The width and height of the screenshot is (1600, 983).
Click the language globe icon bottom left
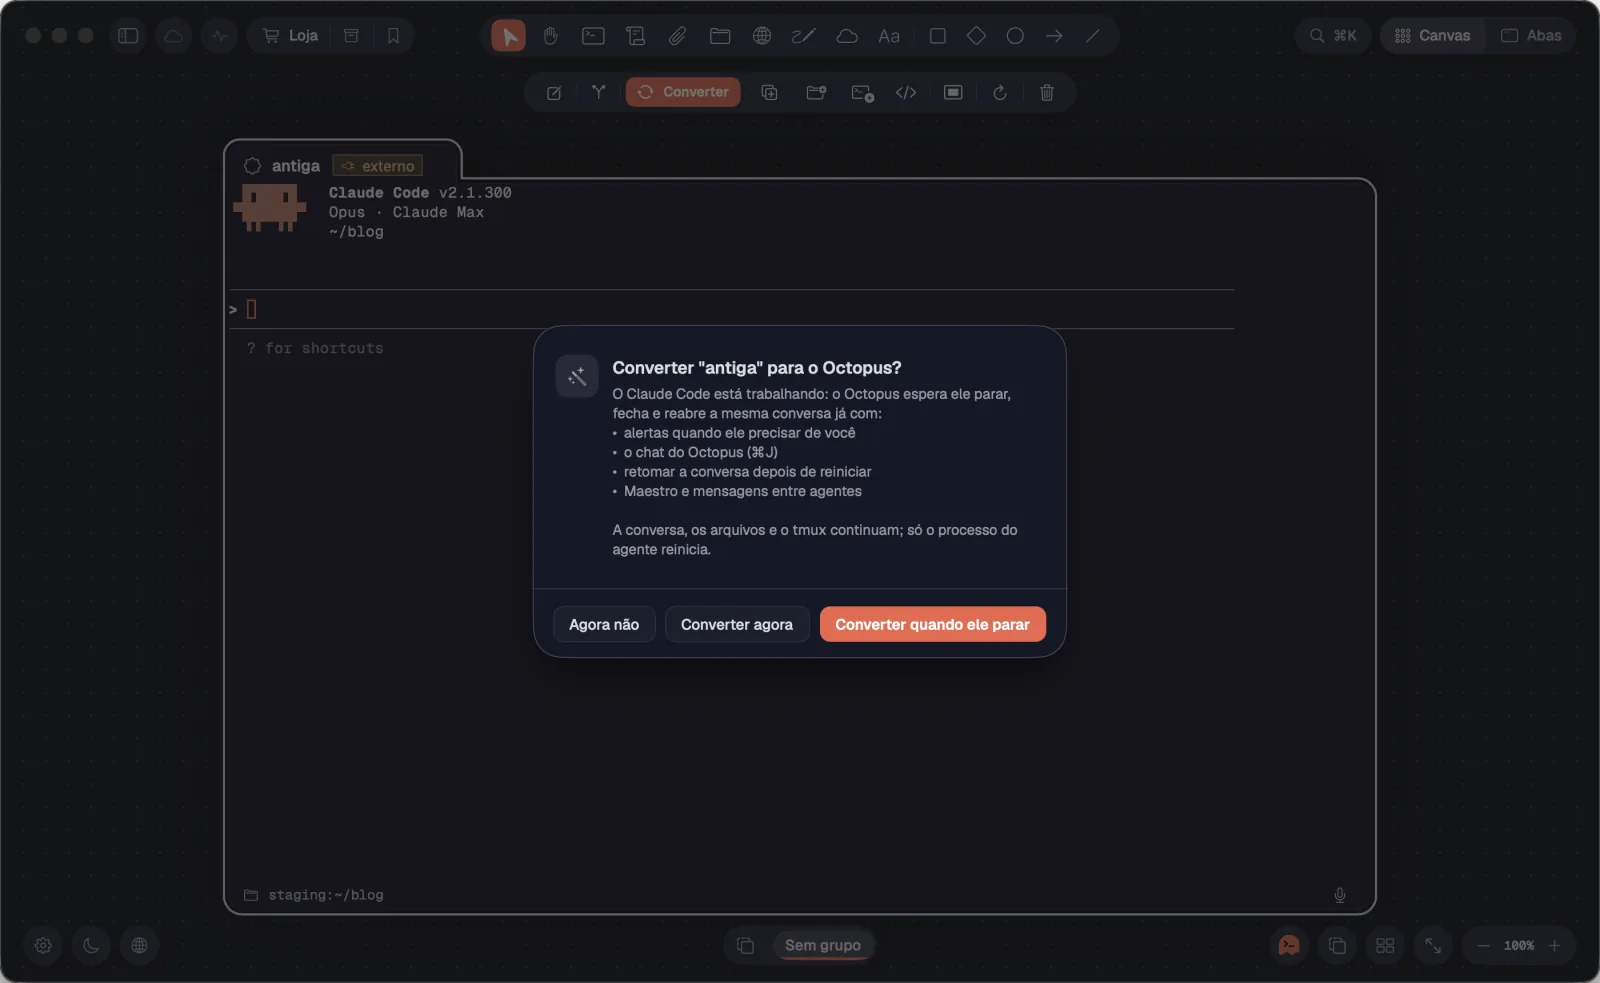tap(139, 945)
